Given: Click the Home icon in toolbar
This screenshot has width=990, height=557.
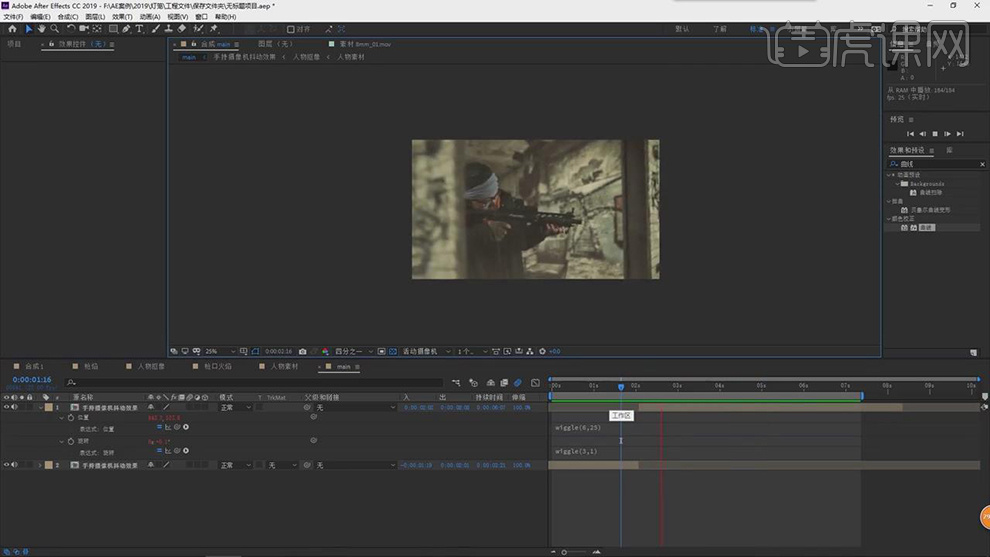Looking at the screenshot, I should [x=12, y=29].
